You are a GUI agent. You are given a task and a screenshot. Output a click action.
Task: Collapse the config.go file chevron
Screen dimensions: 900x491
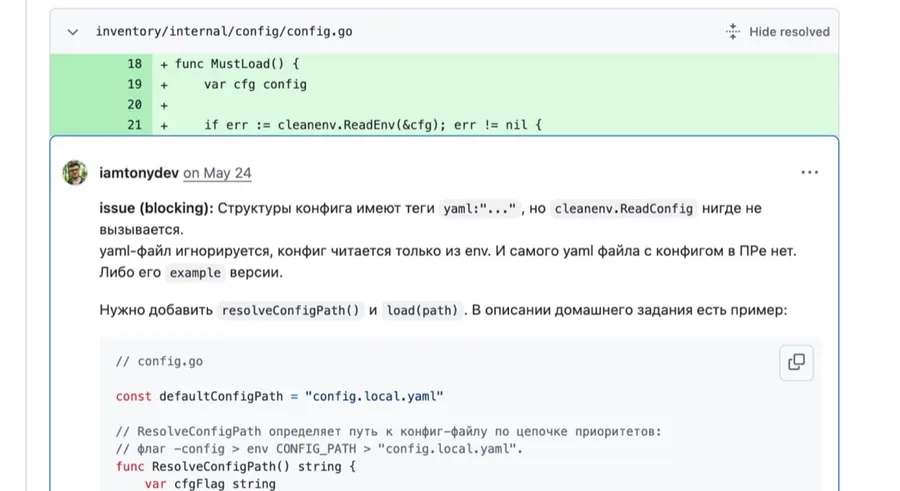72,32
